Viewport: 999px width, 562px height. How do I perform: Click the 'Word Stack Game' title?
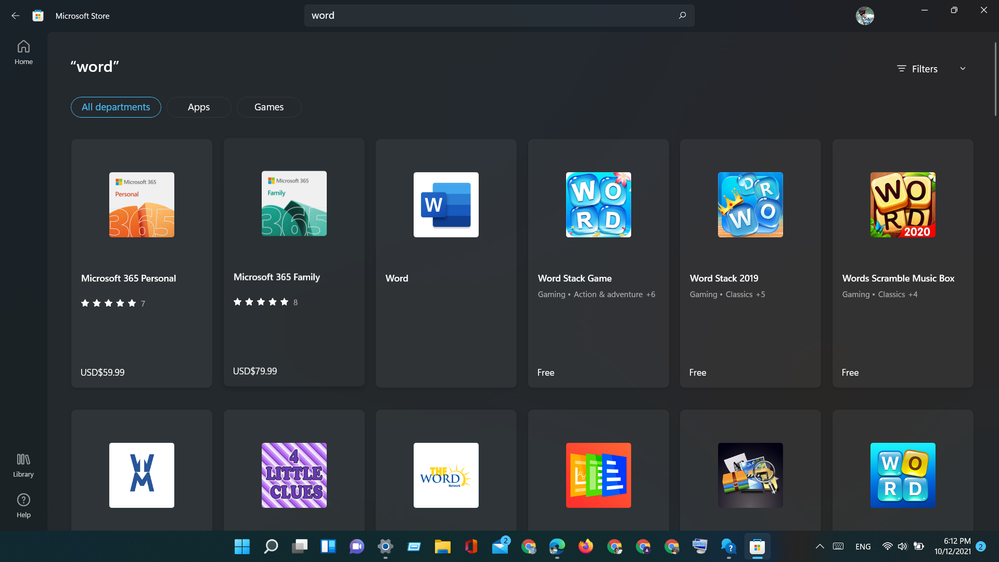point(575,278)
